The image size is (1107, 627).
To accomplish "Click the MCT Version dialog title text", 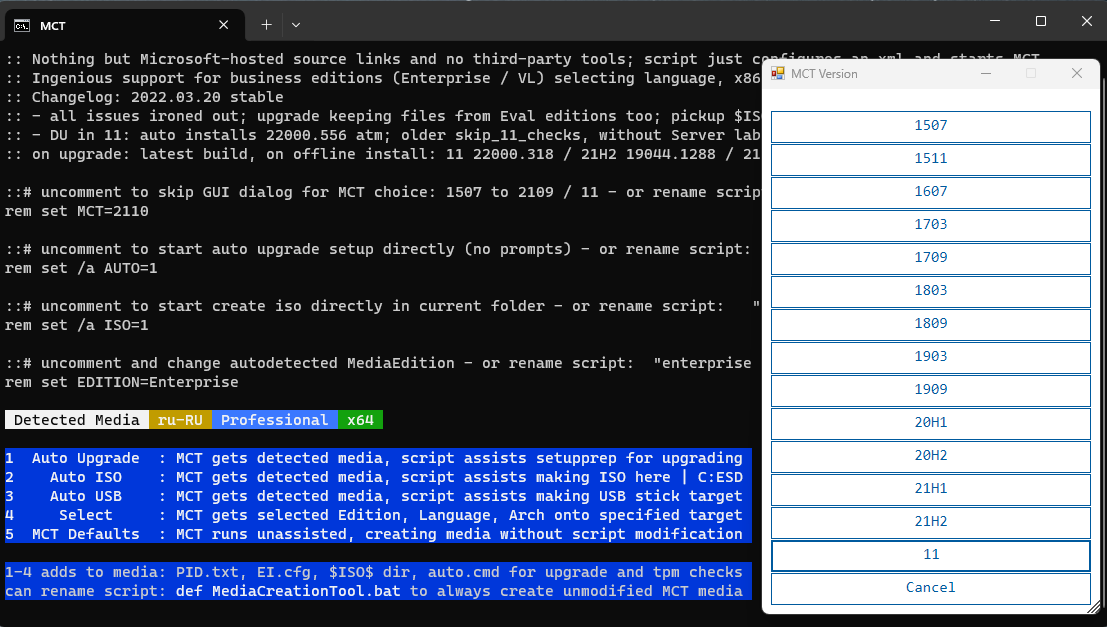I will point(824,73).
